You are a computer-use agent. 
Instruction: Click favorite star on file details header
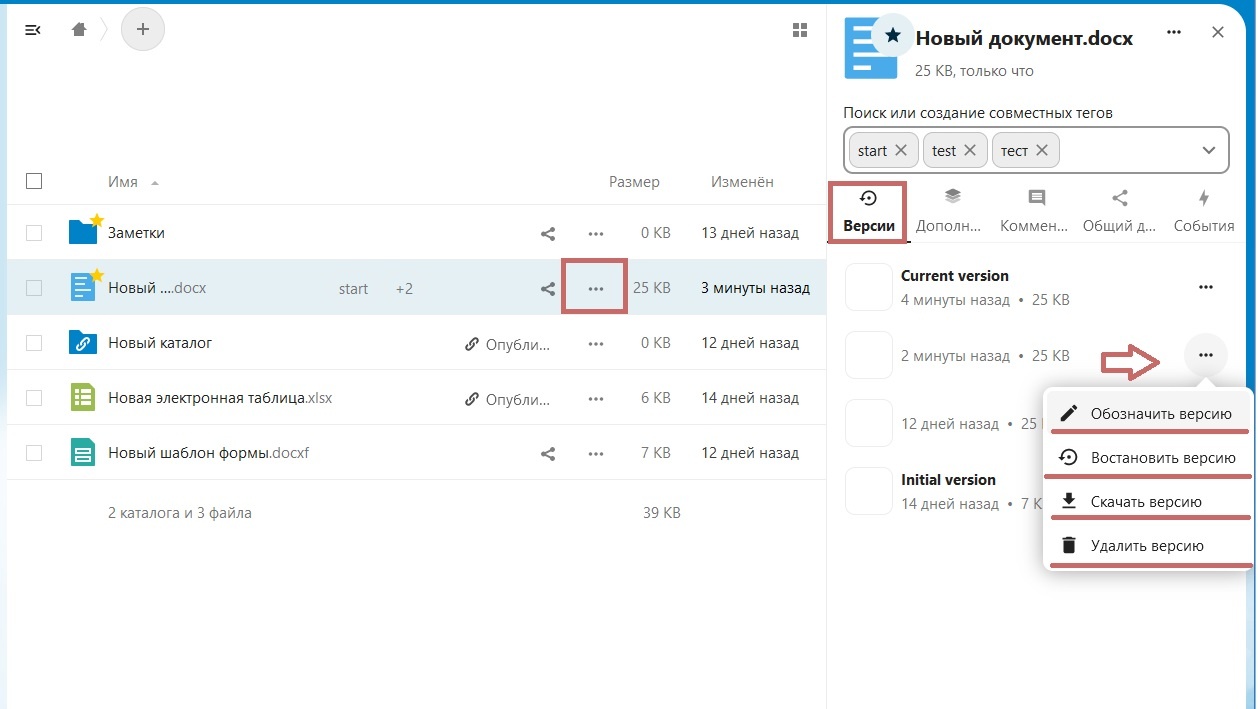893,35
